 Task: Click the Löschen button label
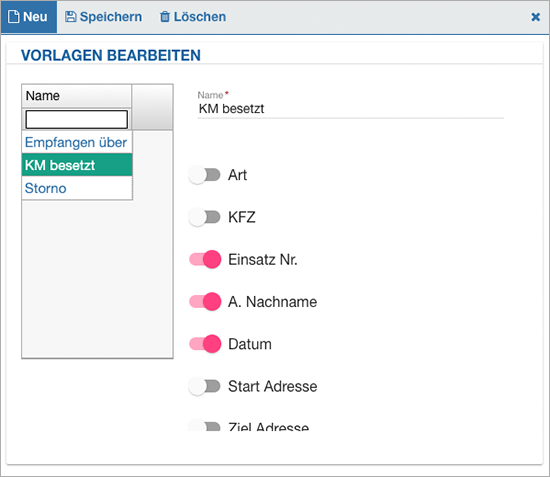click(x=200, y=16)
